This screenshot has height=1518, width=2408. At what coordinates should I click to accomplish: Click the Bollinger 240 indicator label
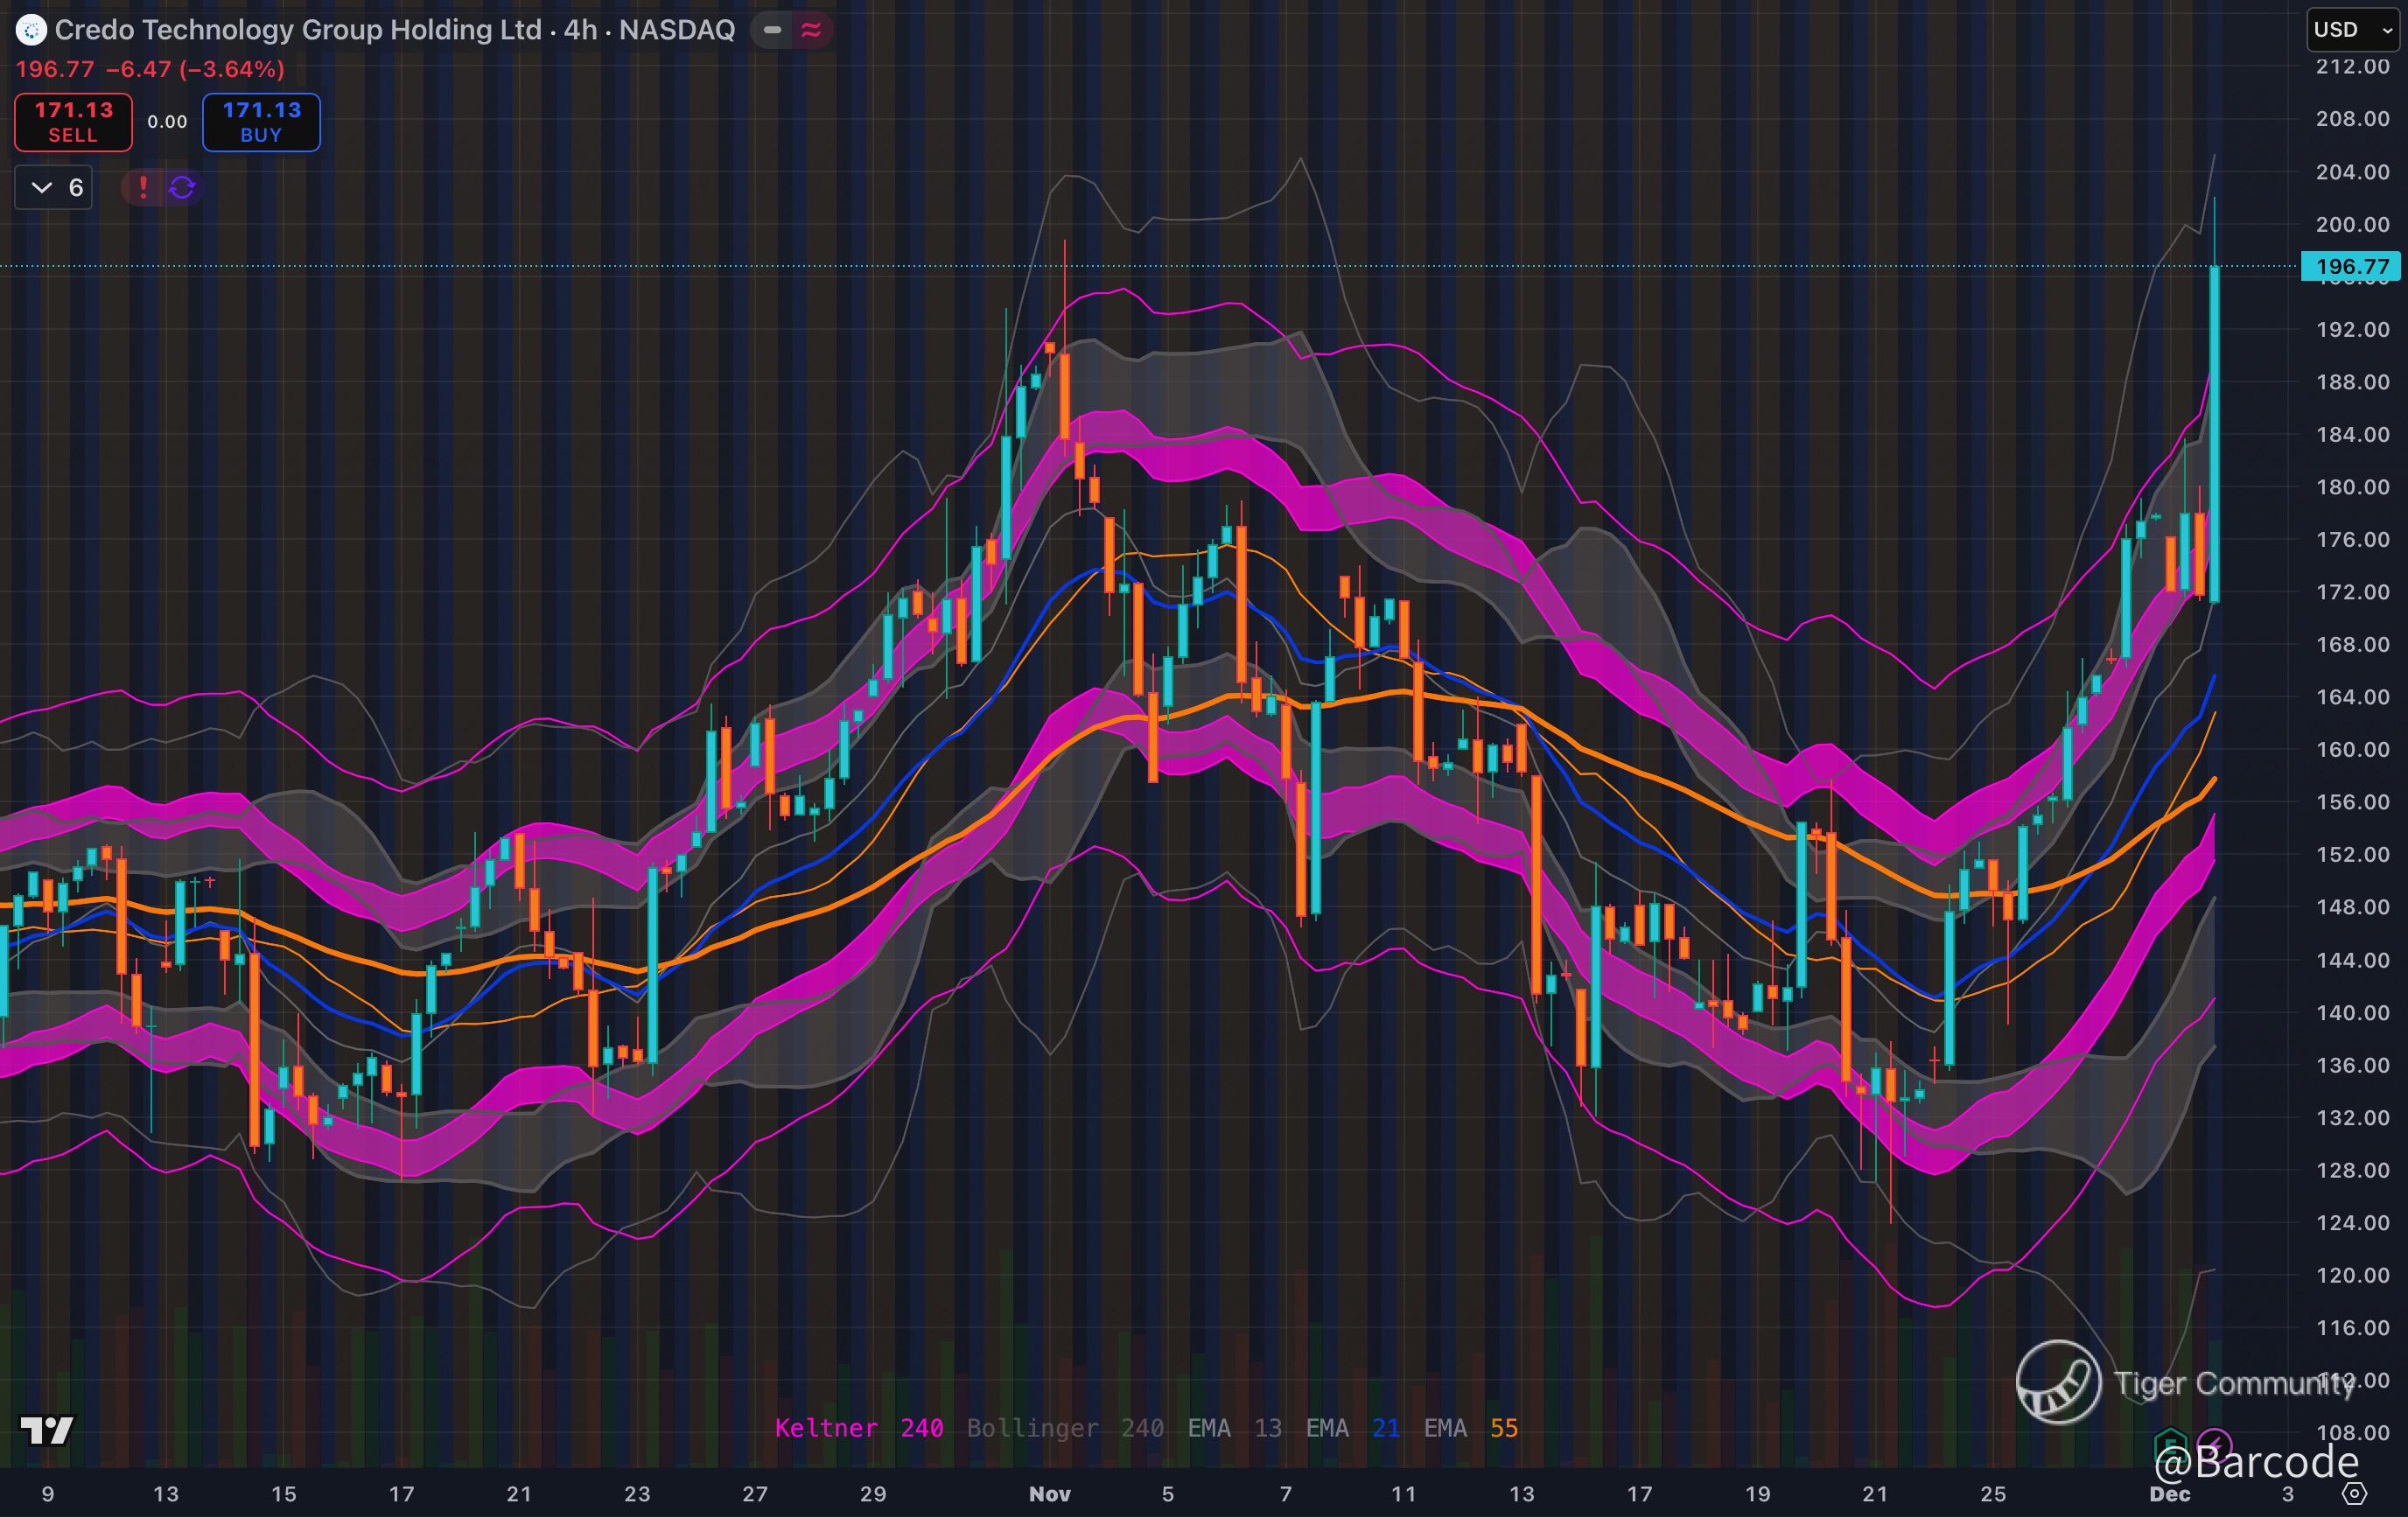(x=1064, y=1428)
